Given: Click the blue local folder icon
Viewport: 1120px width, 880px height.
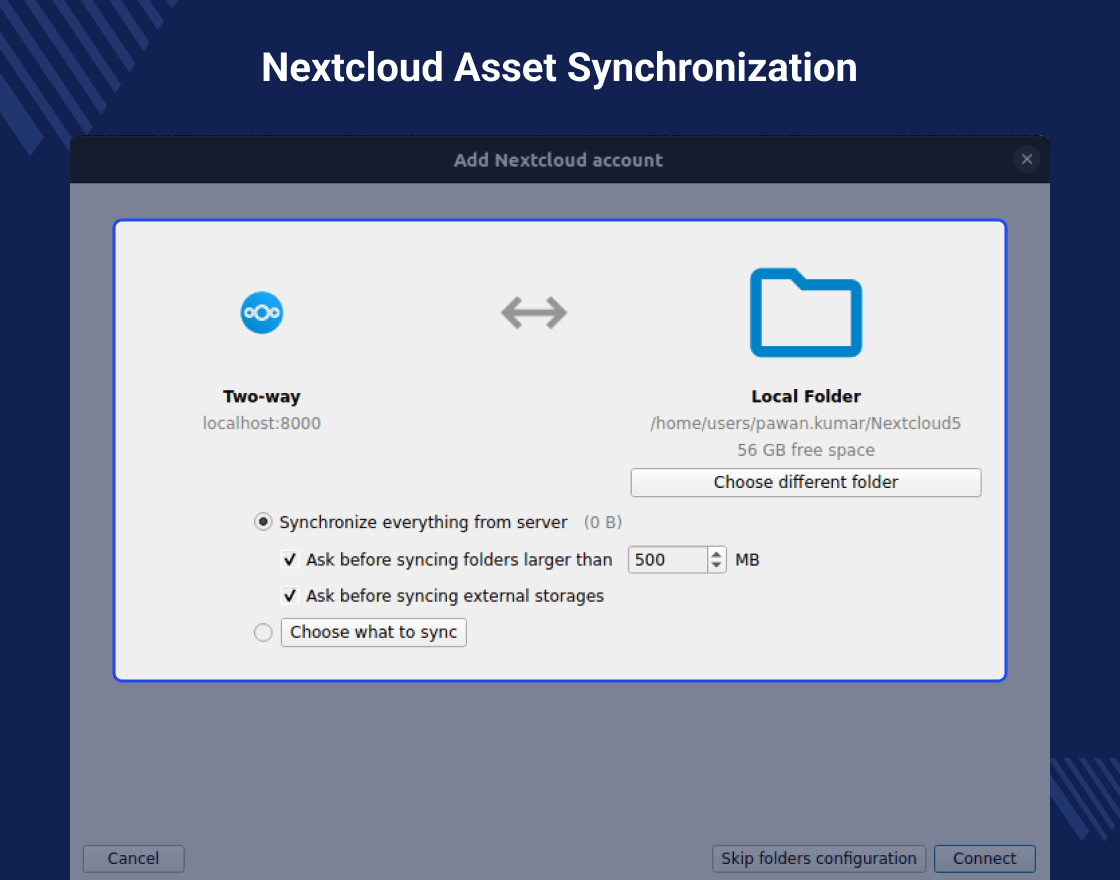Looking at the screenshot, I should (806, 312).
